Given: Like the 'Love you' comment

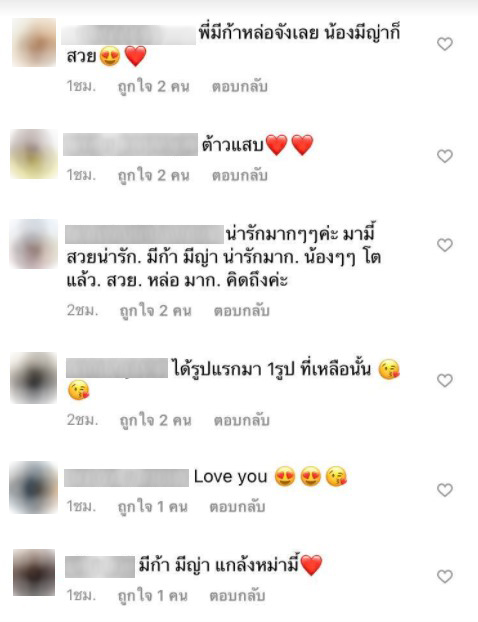Looking at the screenshot, I should pos(445,490).
